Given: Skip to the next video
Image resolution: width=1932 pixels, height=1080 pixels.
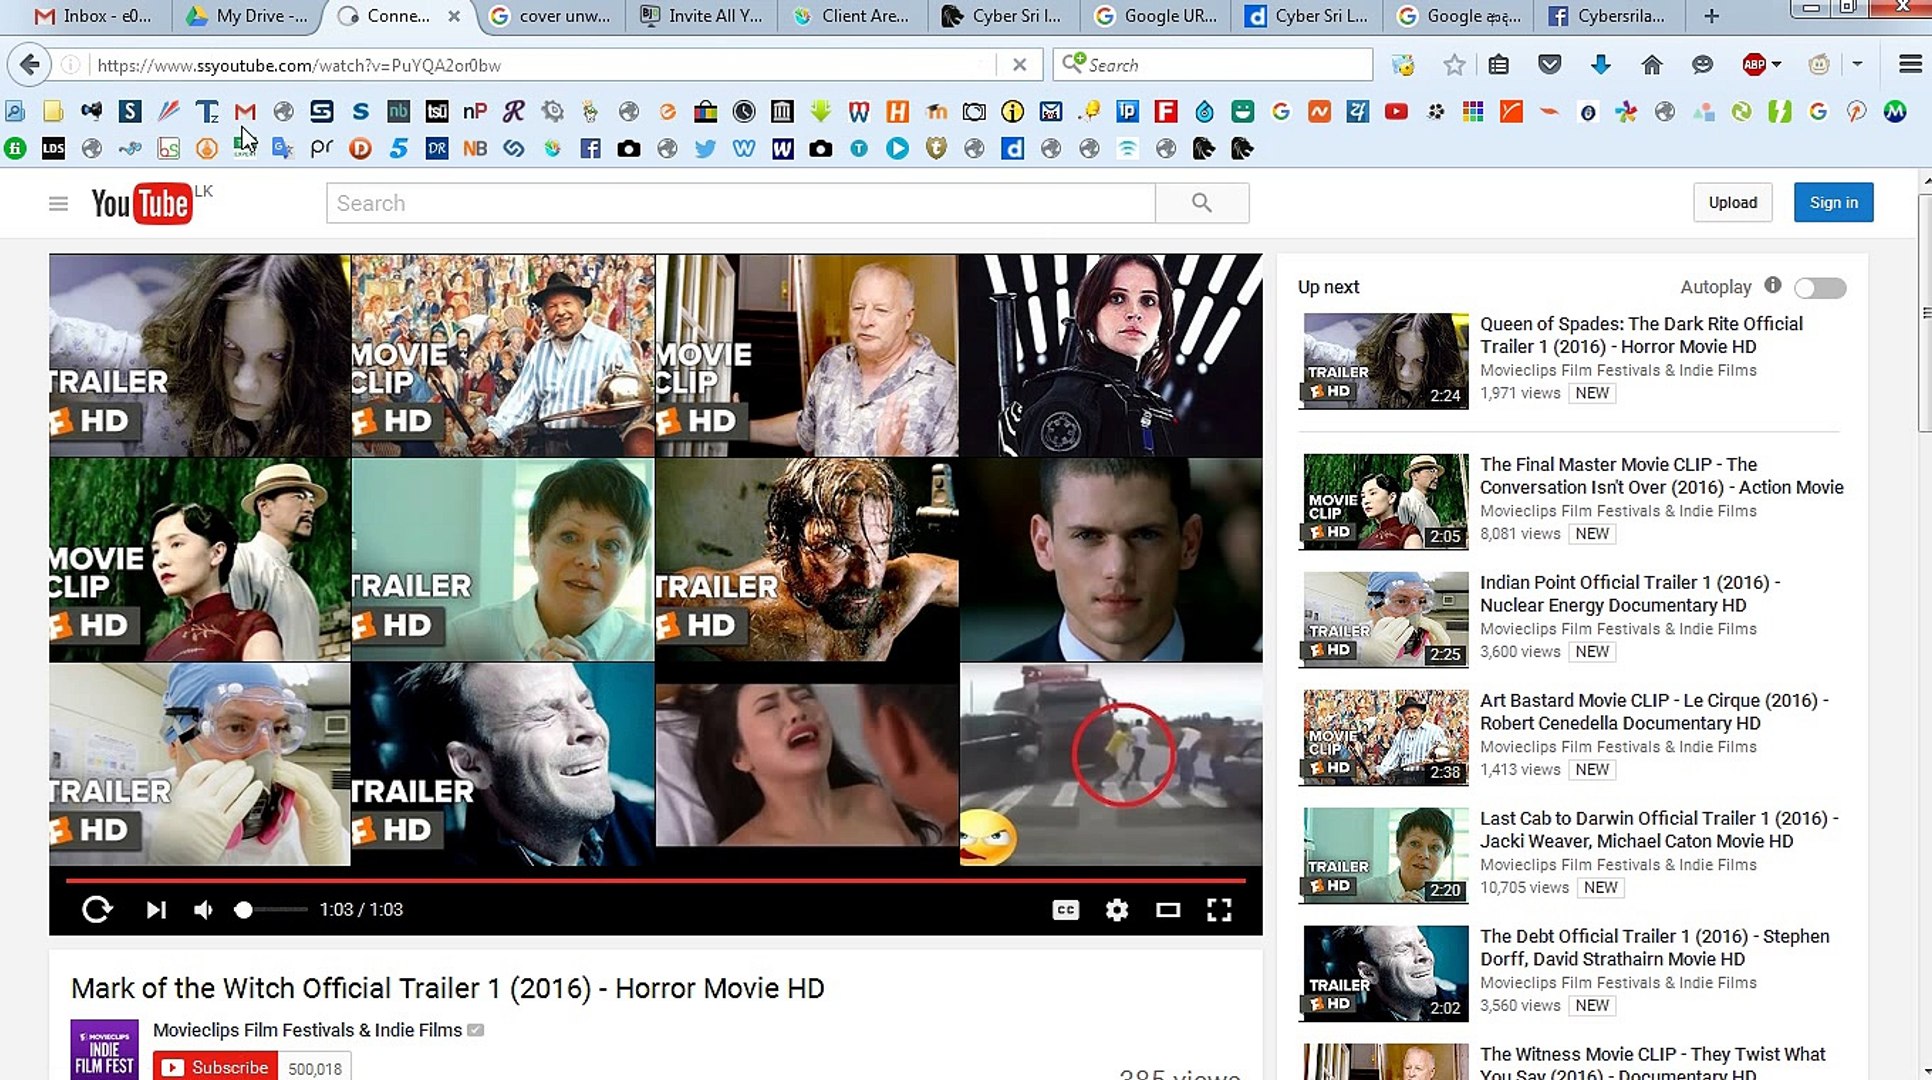Looking at the screenshot, I should pyautogui.click(x=156, y=909).
